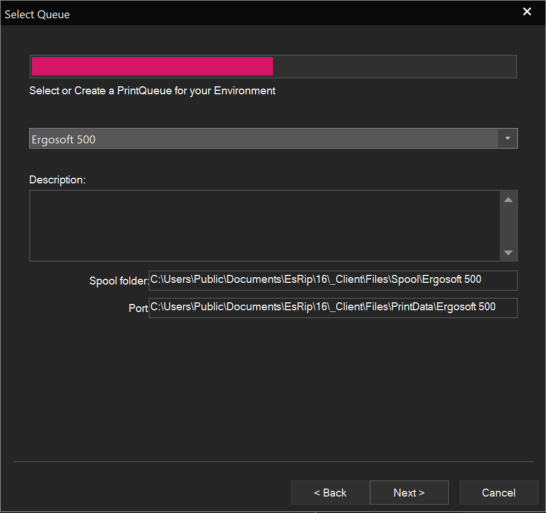This screenshot has width=546, height=513.
Task: Proceed with the Next button
Action: pyautogui.click(x=409, y=493)
